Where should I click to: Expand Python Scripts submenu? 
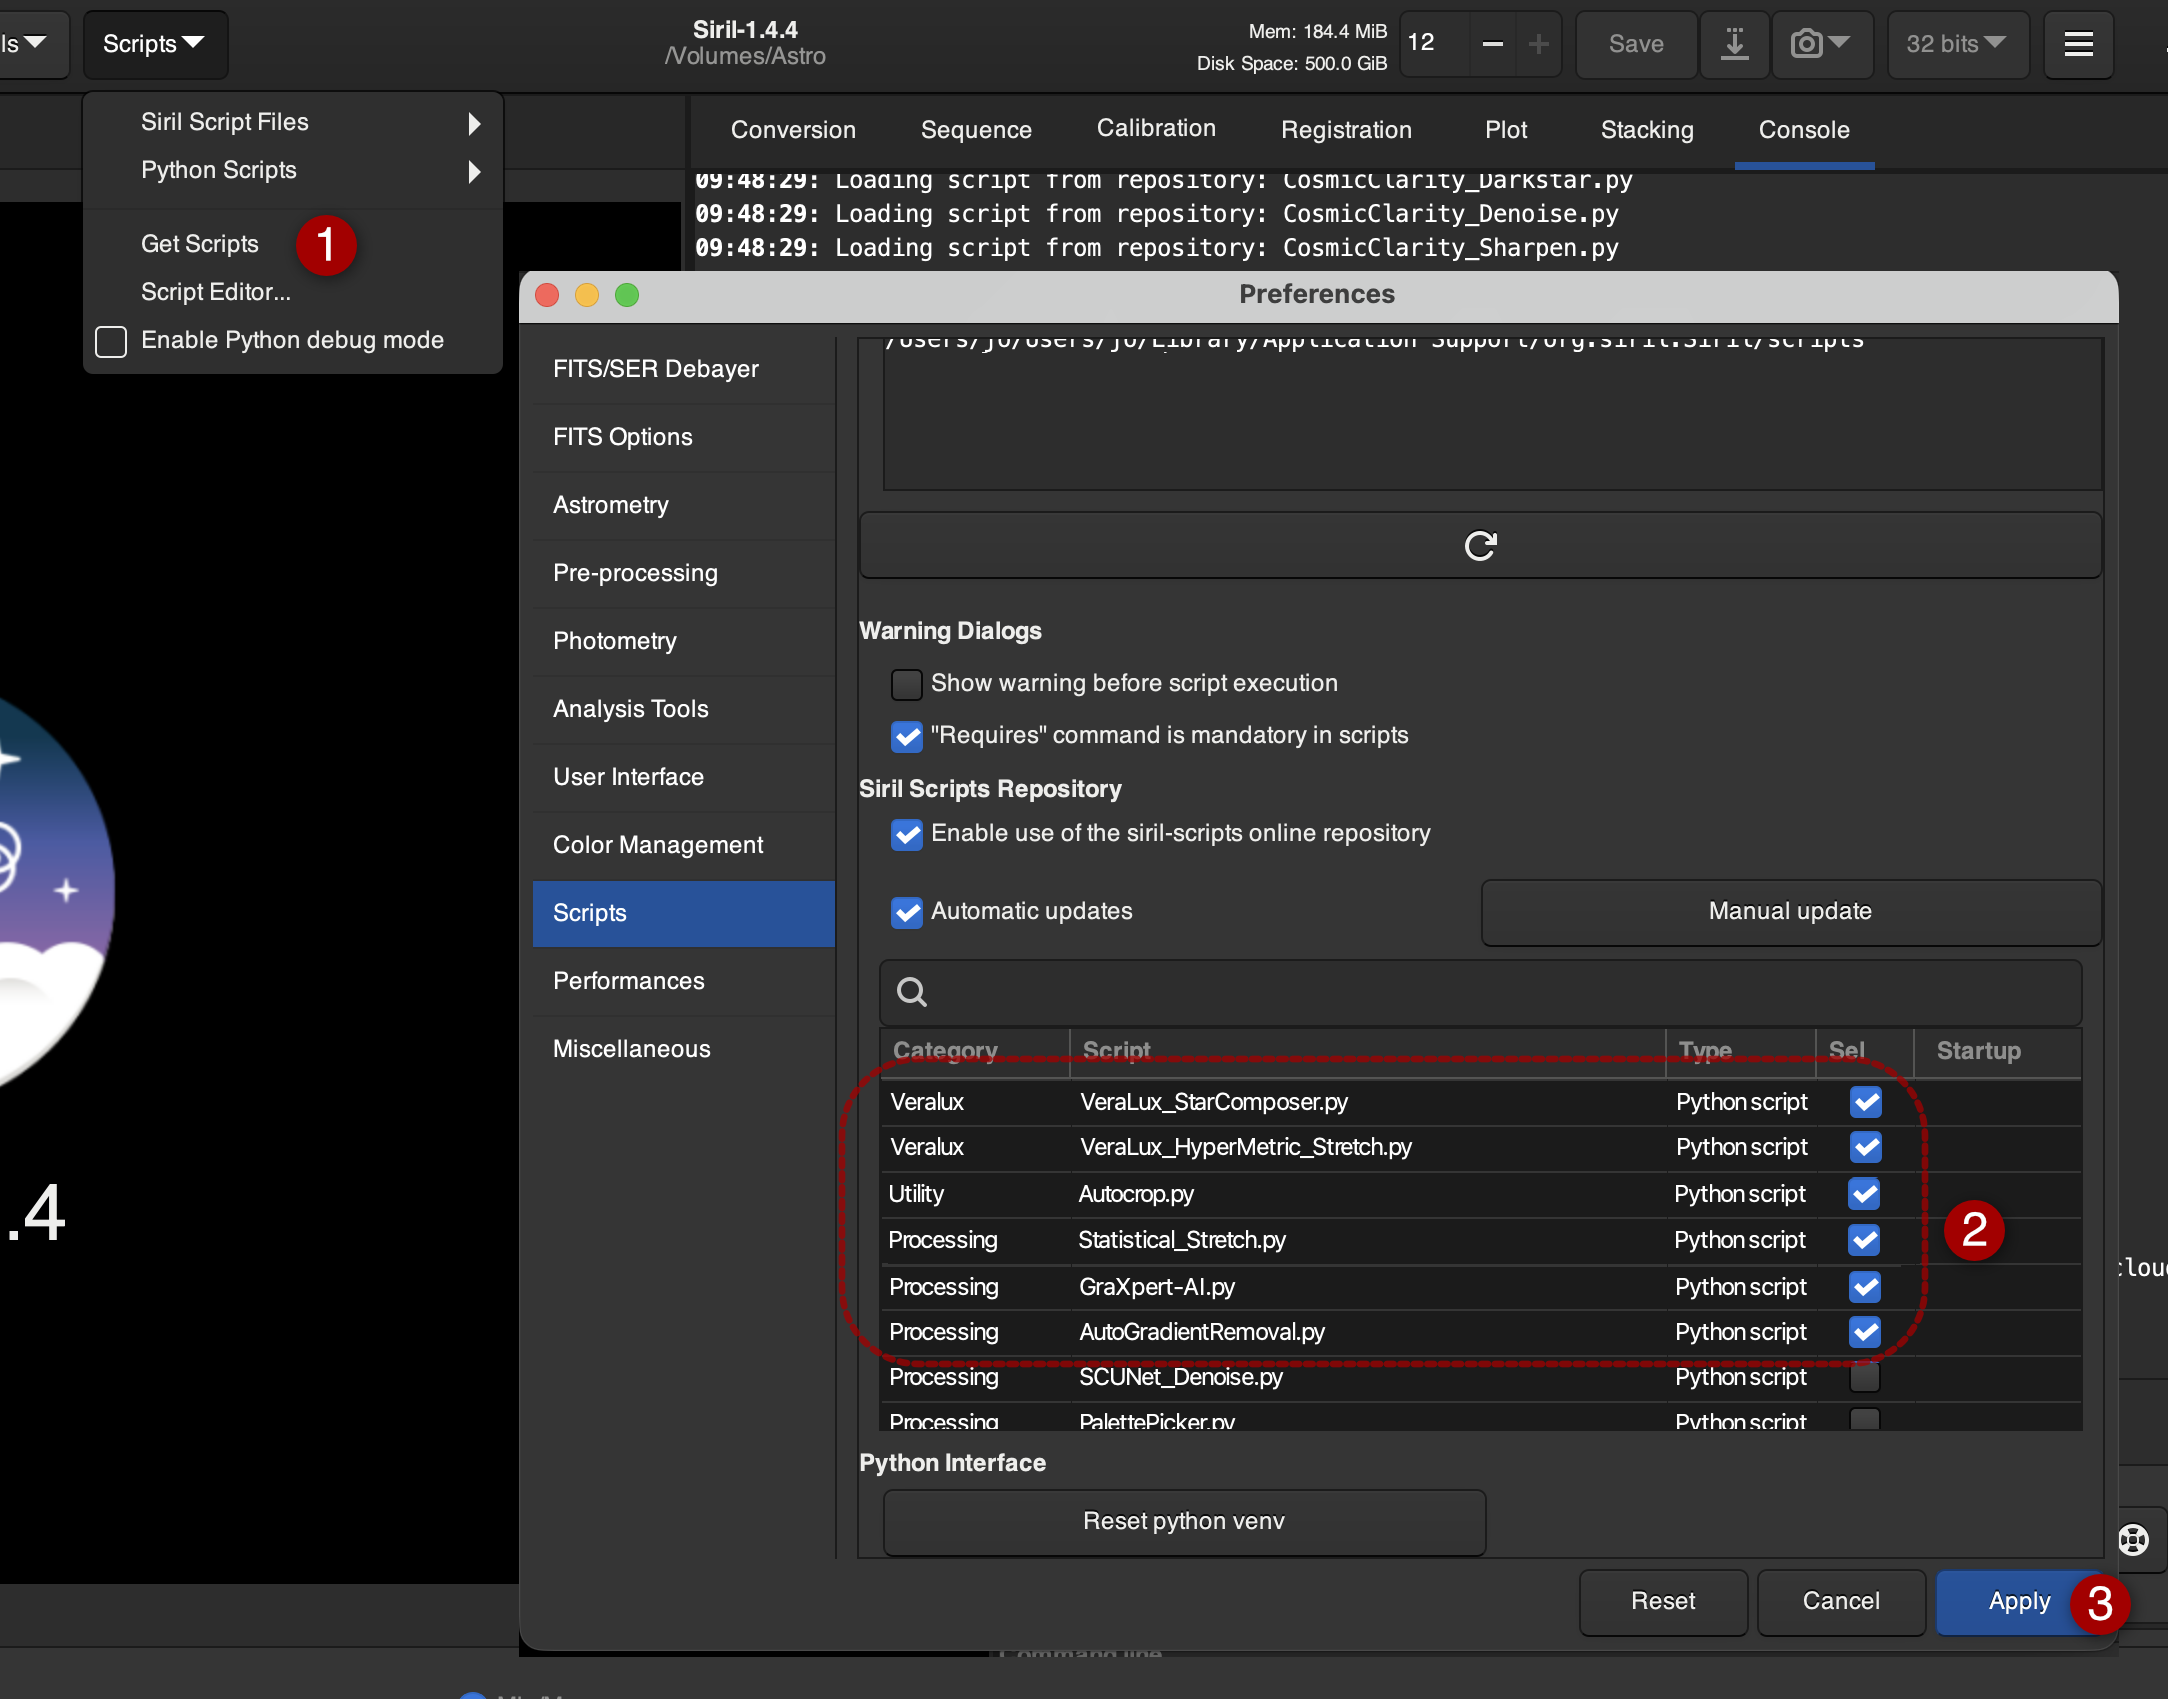293,170
